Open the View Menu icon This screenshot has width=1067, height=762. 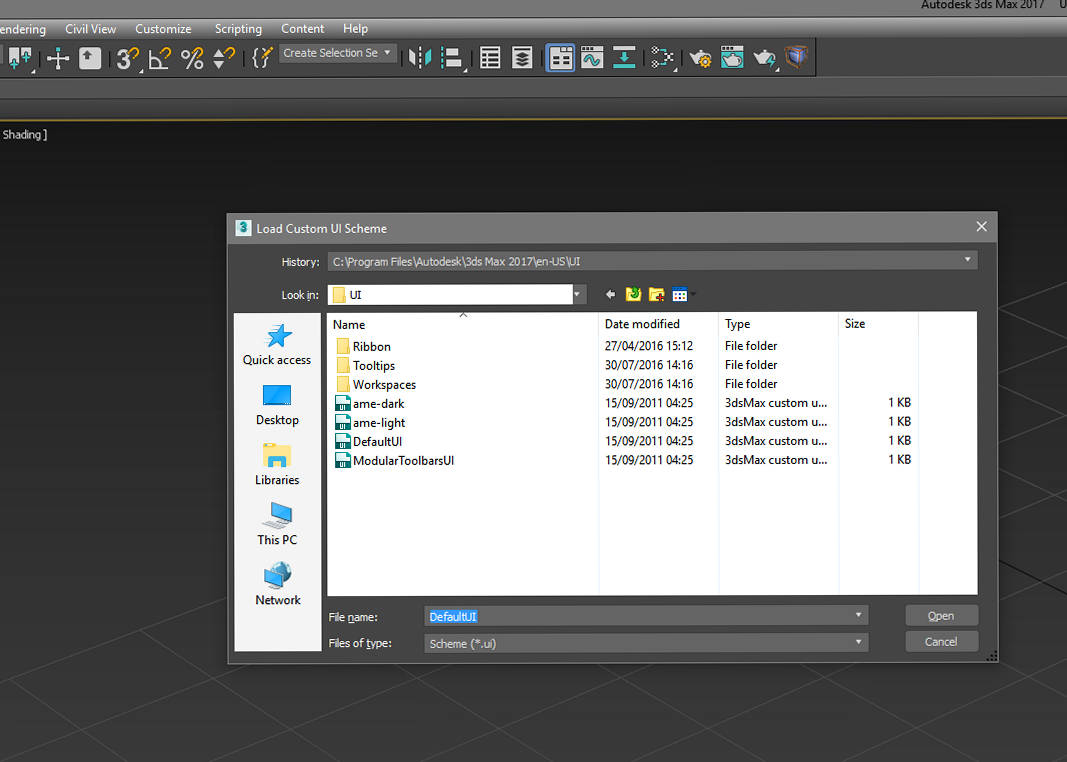click(x=681, y=294)
